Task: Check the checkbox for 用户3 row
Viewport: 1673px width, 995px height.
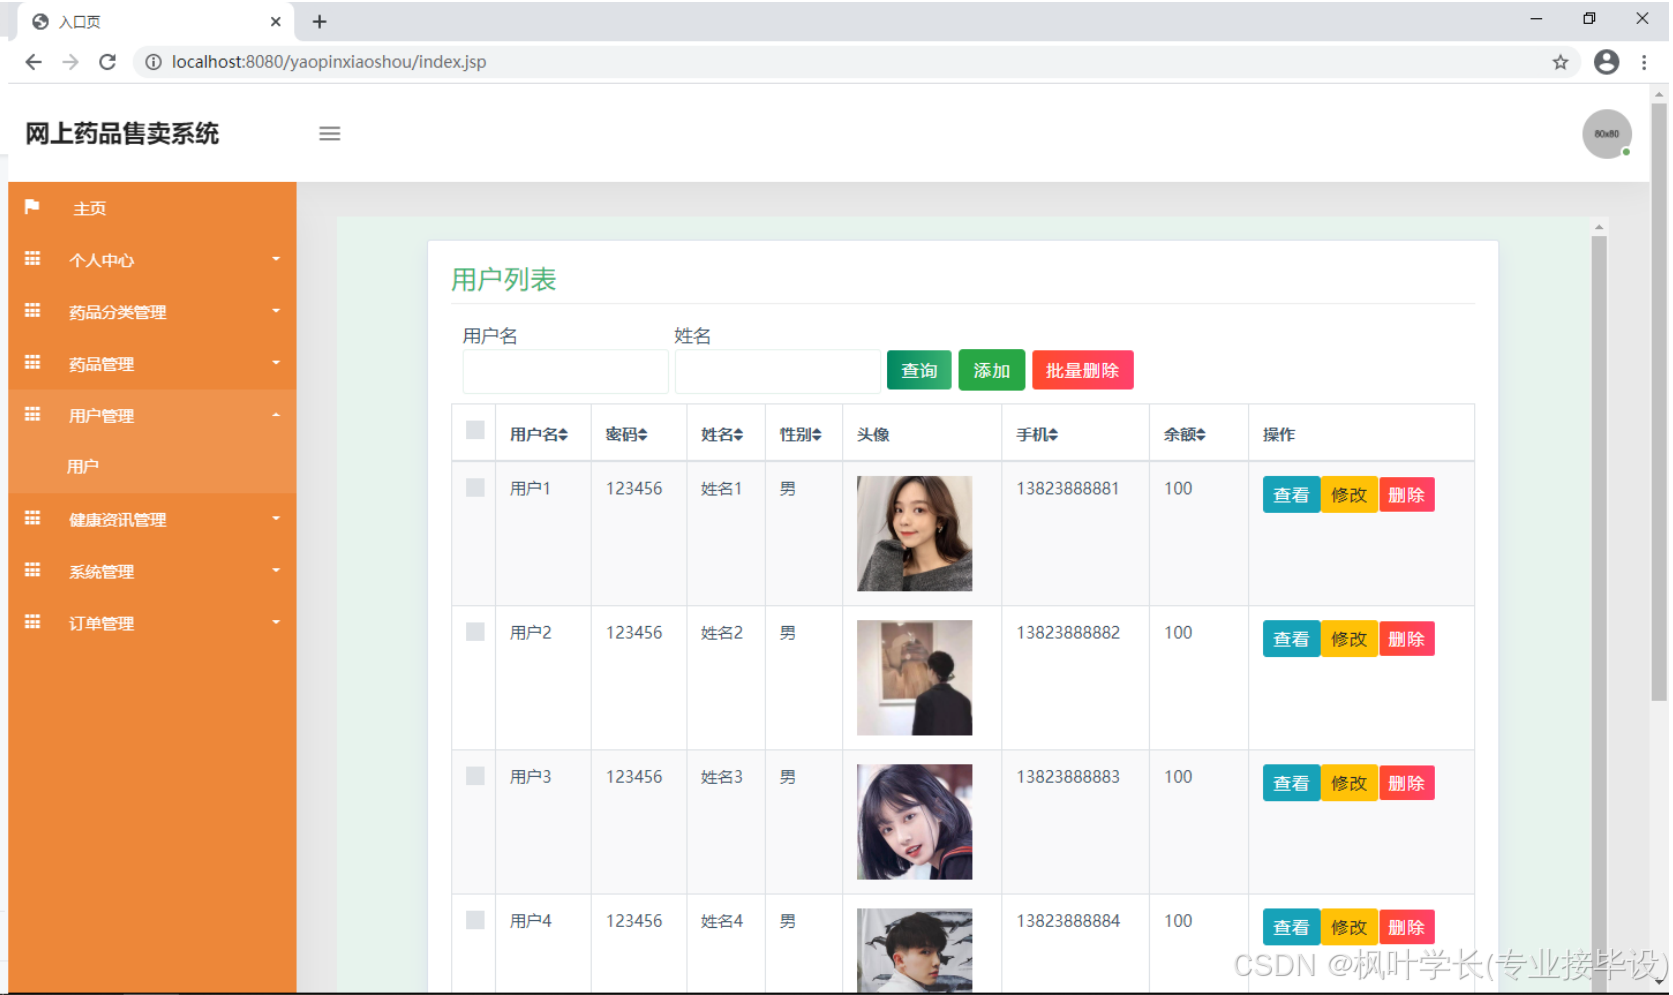Action: click(x=475, y=775)
